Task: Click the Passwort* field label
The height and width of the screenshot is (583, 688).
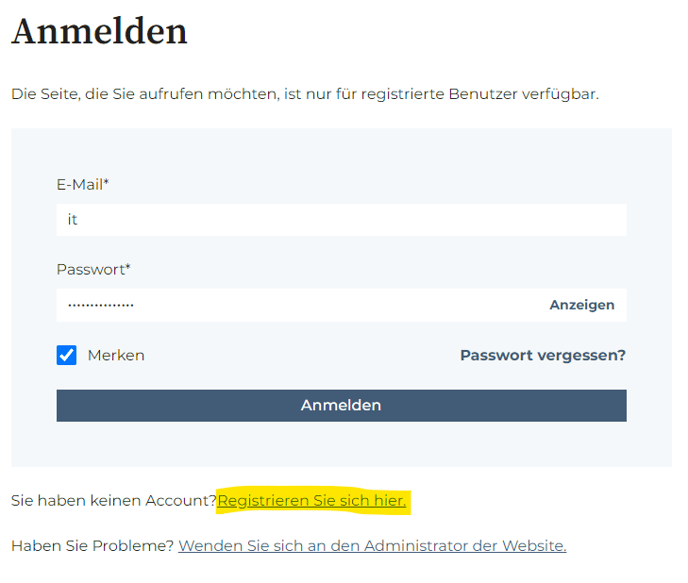Action: 93,269
